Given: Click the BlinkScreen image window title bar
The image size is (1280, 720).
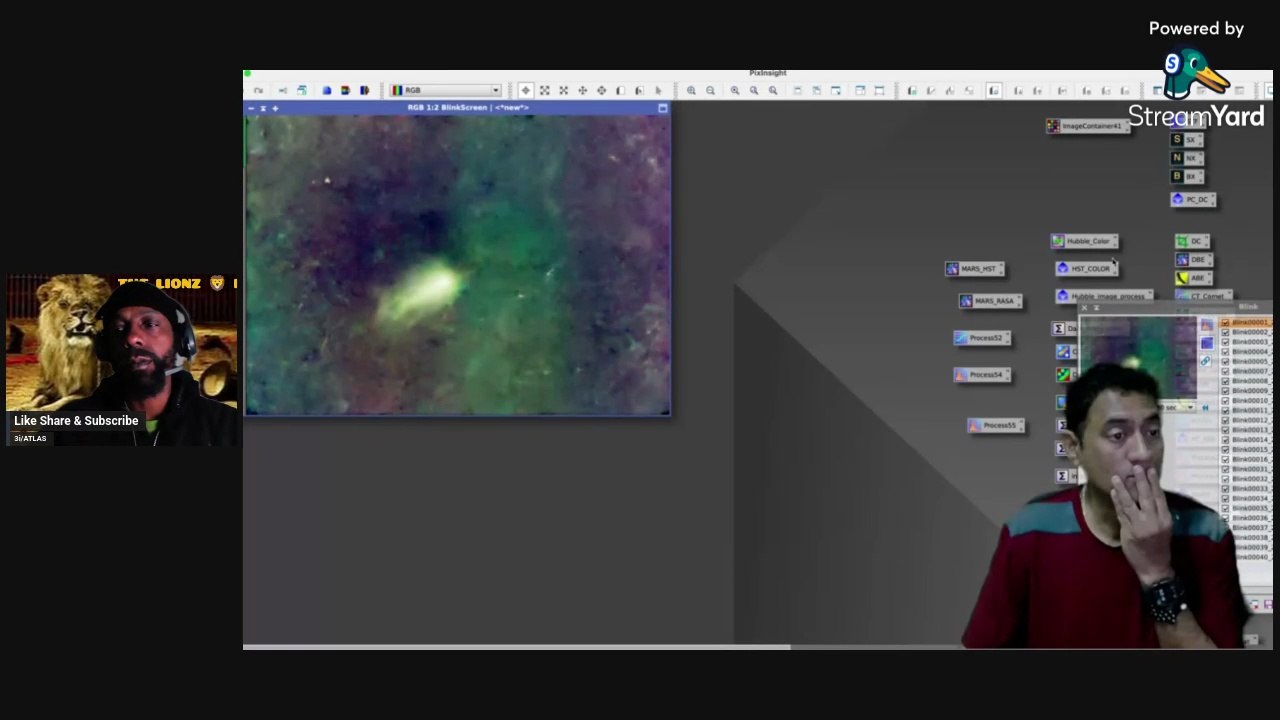Looking at the screenshot, I should [458, 108].
